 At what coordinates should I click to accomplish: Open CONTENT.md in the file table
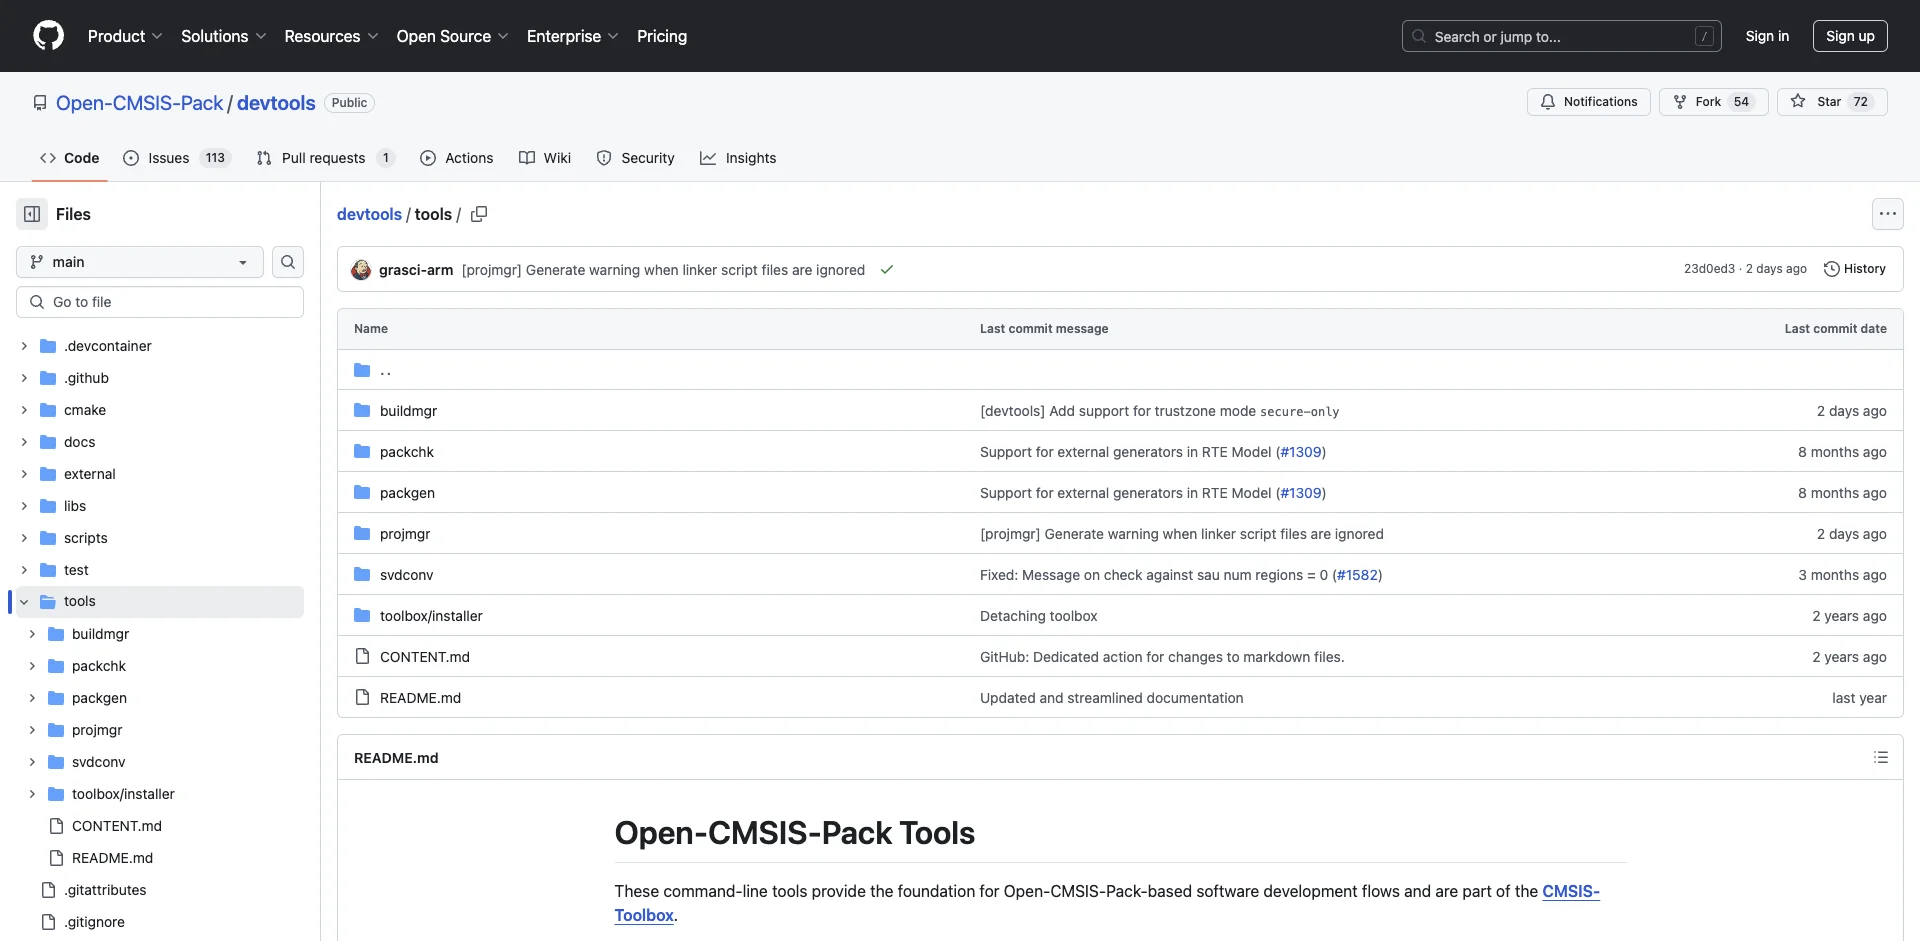424,657
